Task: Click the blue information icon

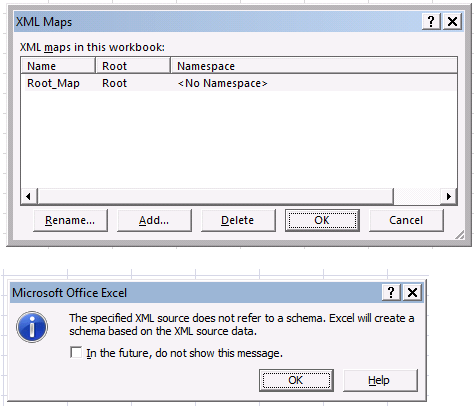Action: [x=32, y=327]
